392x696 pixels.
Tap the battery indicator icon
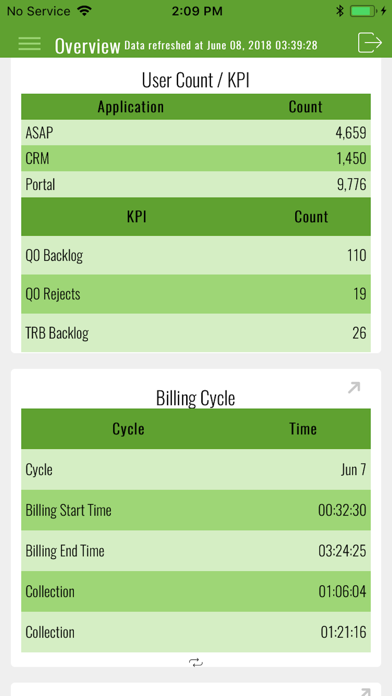pos(364,11)
